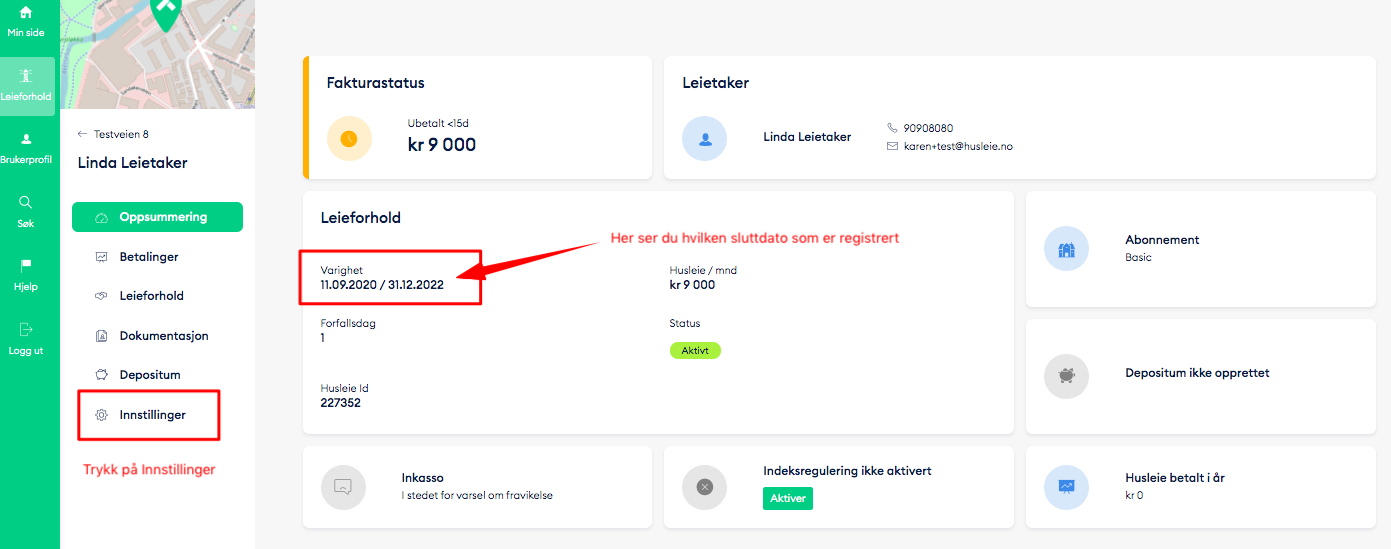Click the orange clock Fakturastatus icon
The height and width of the screenshot is (549, 1391).
[349, 139]
